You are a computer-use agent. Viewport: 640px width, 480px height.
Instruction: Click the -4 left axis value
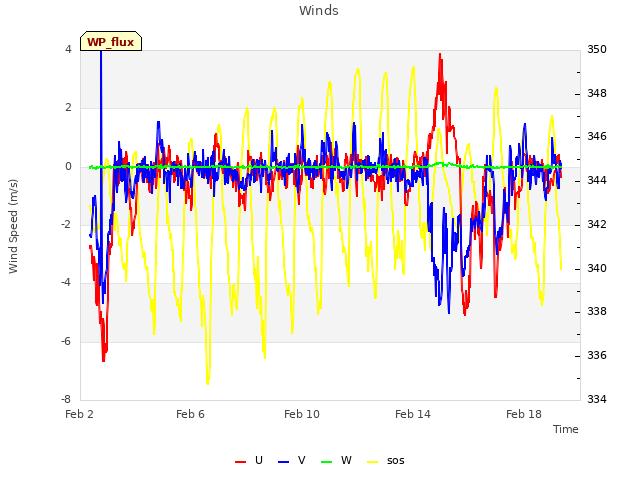point(66,282)
